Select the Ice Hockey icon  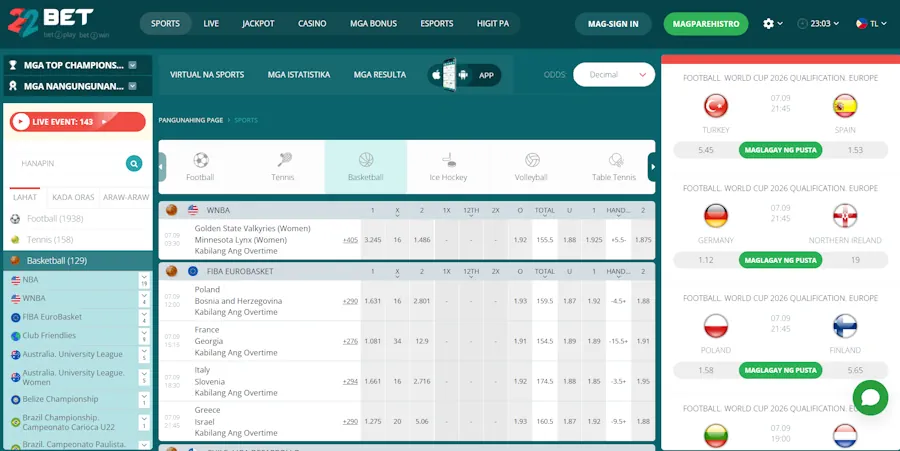pyautogui.click(x=448, y=160)
